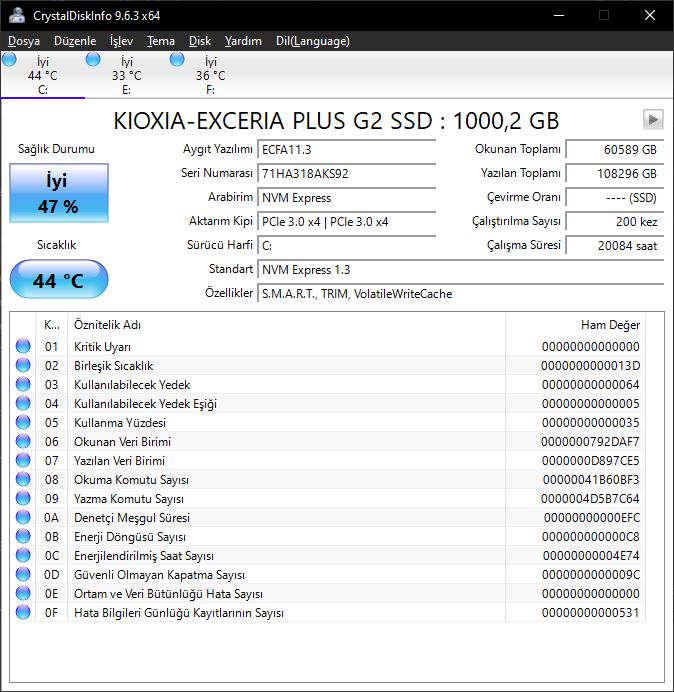674x692 pixels.
Task: Click the blue health orb above C: drive
Action: tap(9, 59)
